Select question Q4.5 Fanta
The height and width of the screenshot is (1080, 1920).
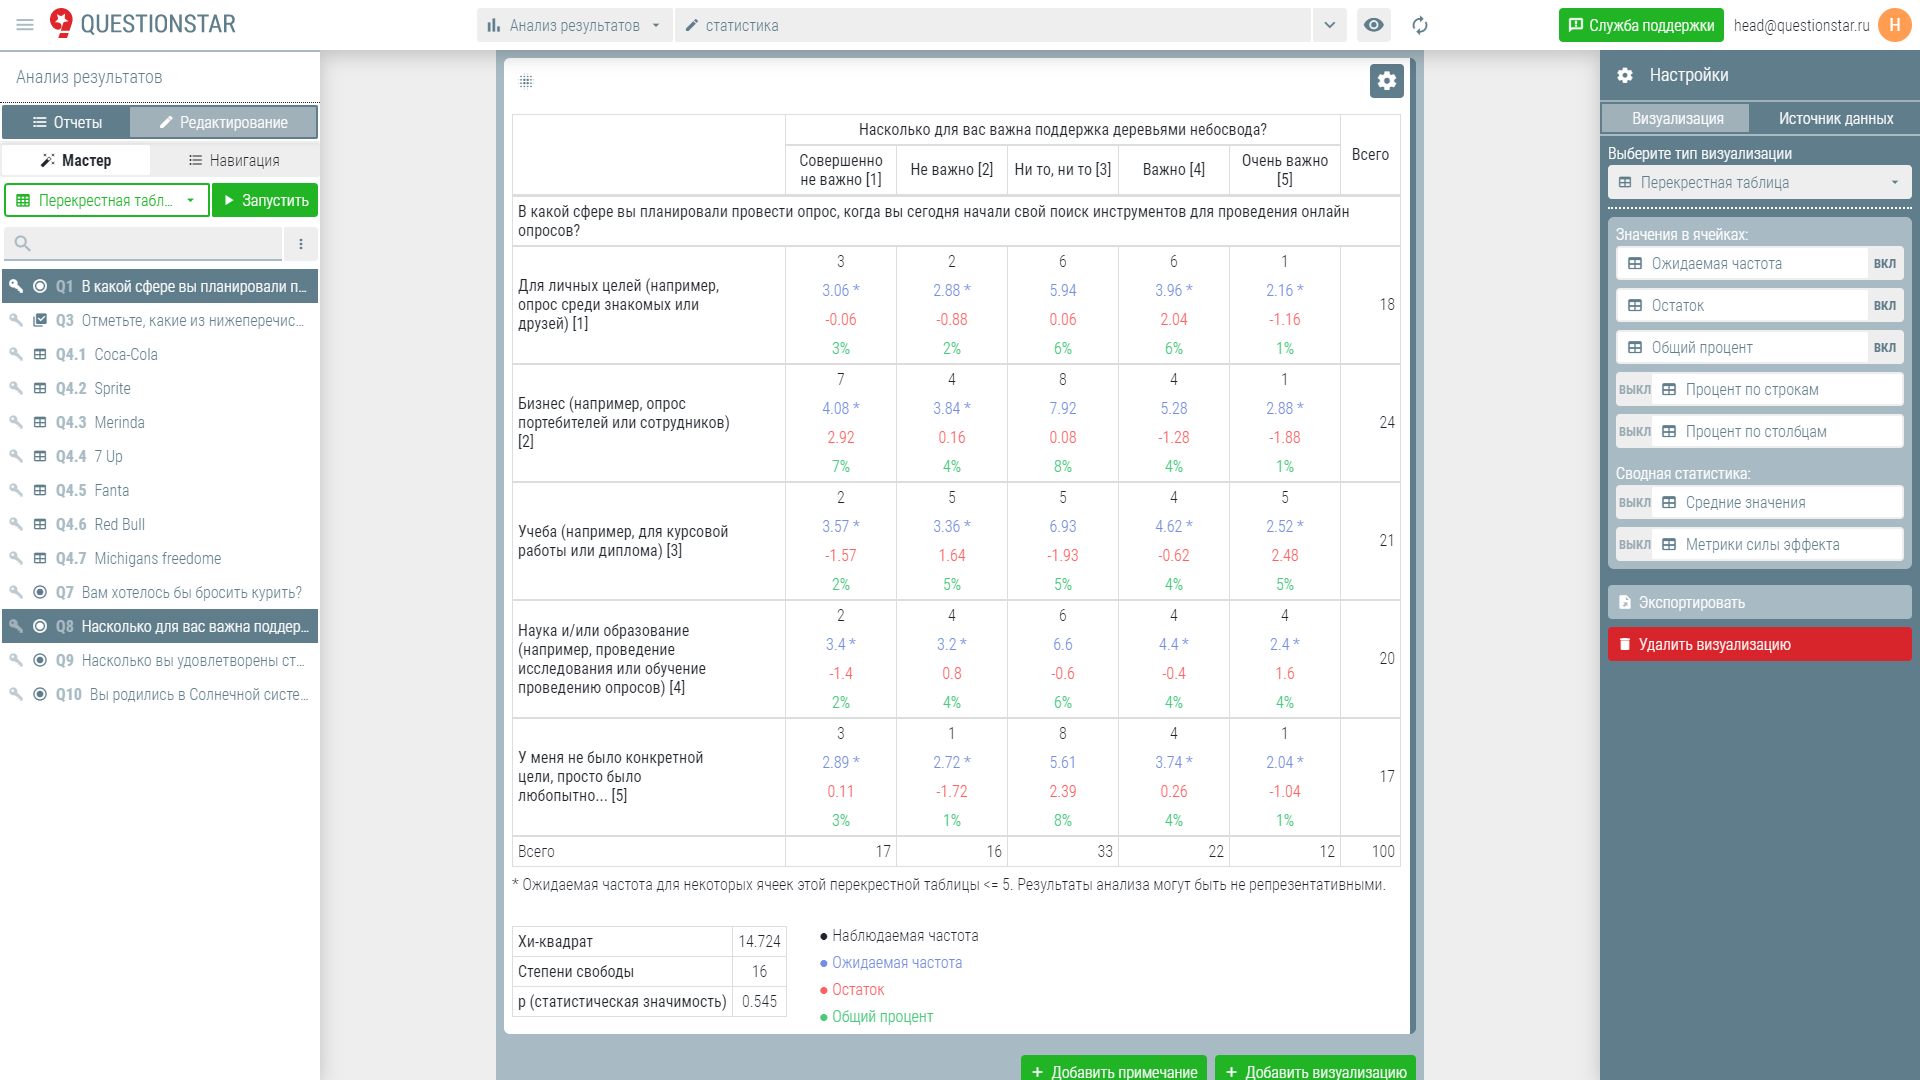pyautogui.click(x=160, y=490)
